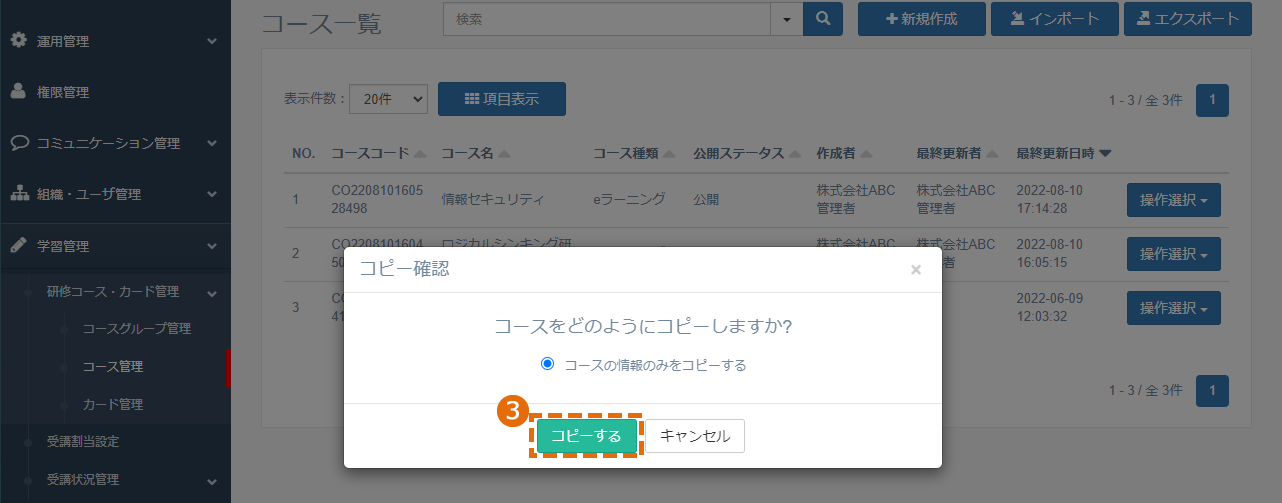Close the コピー確認 dialog with X

[x=916, y=269]
